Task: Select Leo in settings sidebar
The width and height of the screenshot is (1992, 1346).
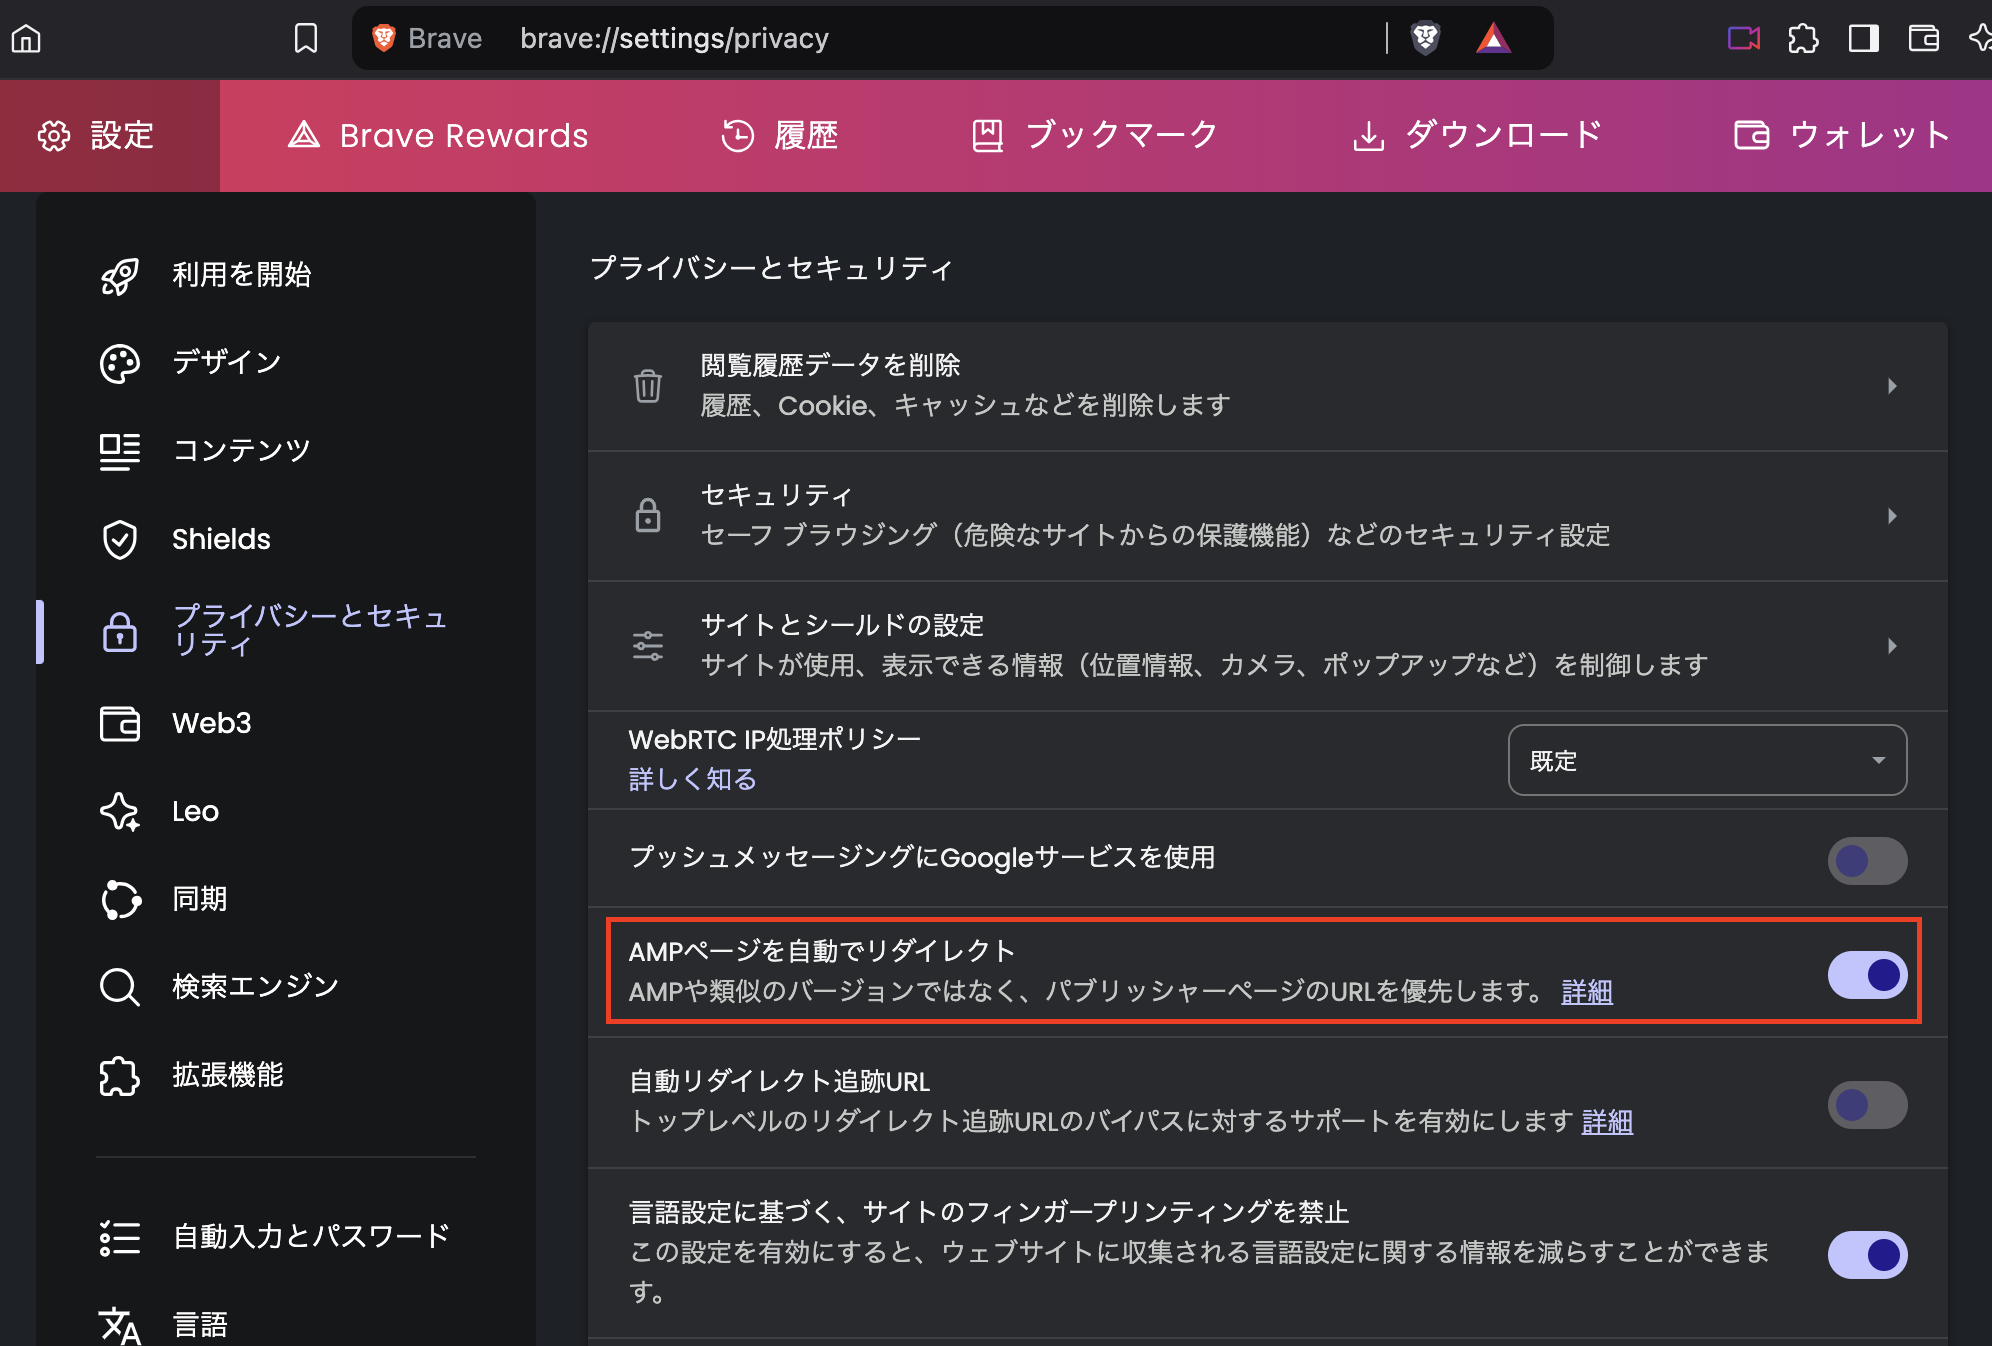Action: pos(195,812)
